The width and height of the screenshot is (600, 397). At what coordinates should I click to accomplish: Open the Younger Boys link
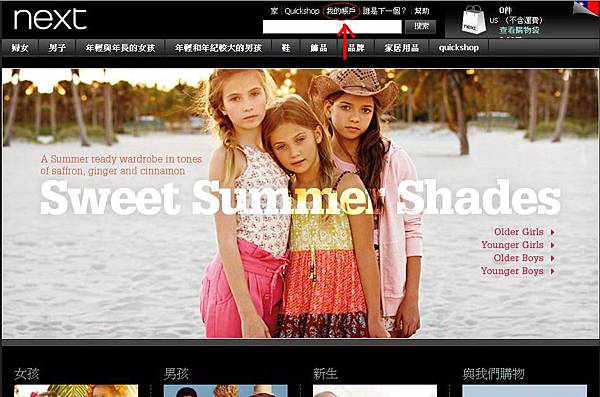pyautogui.click(x=512, y=271)
